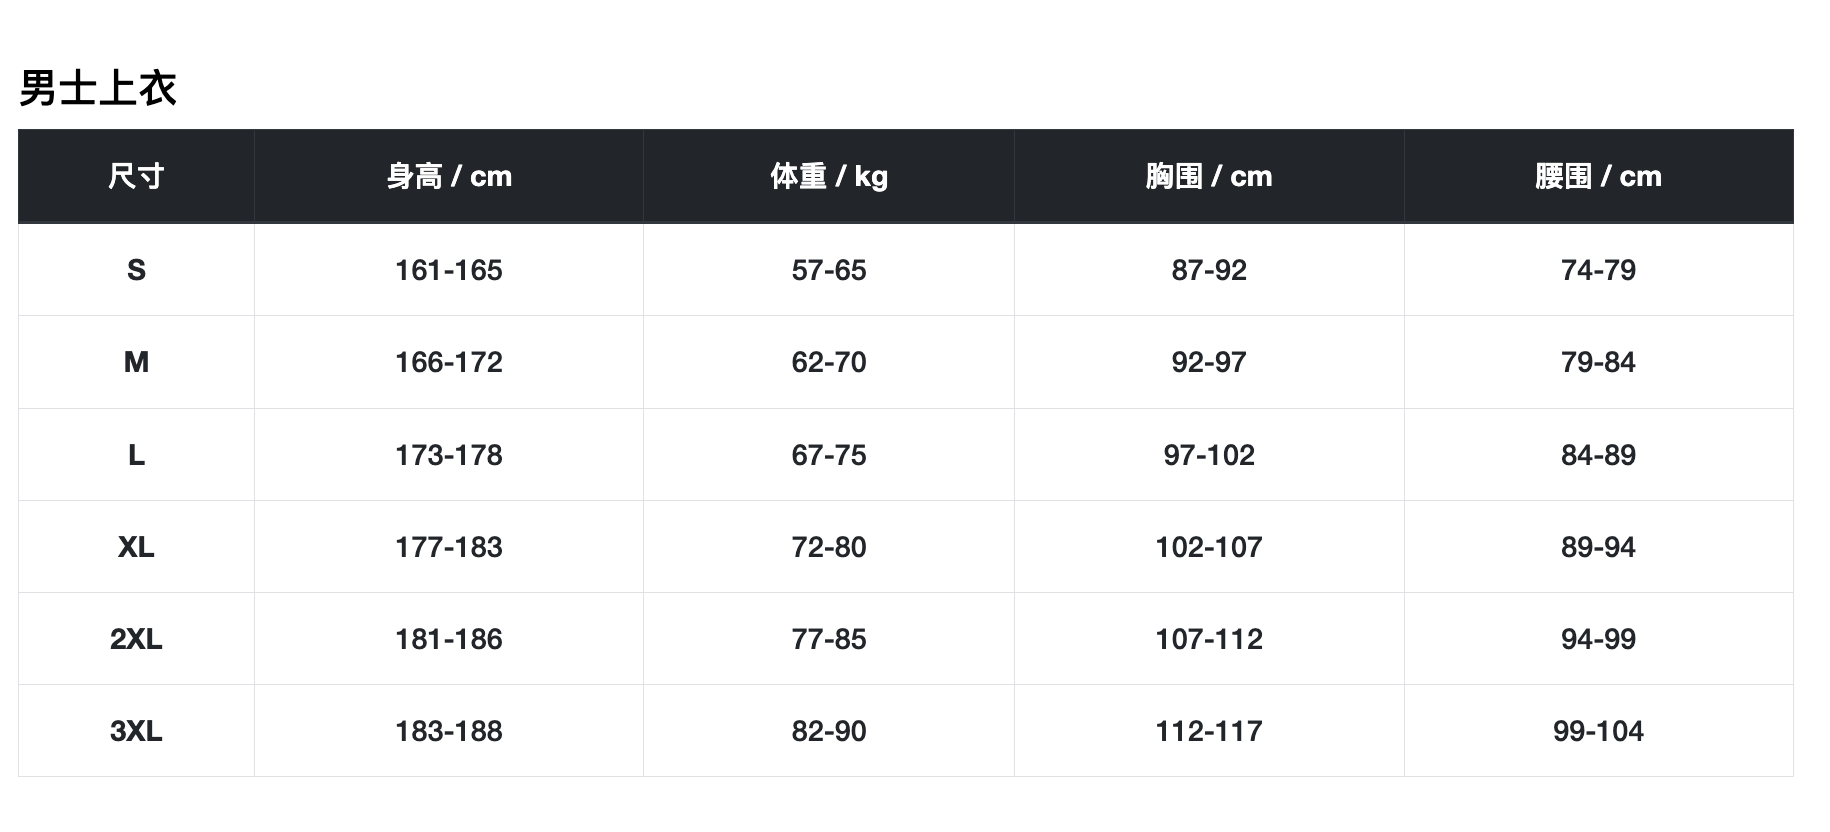Select the 74-79 waist cell
This screenshot has height=832, width=1830.
1598,270
